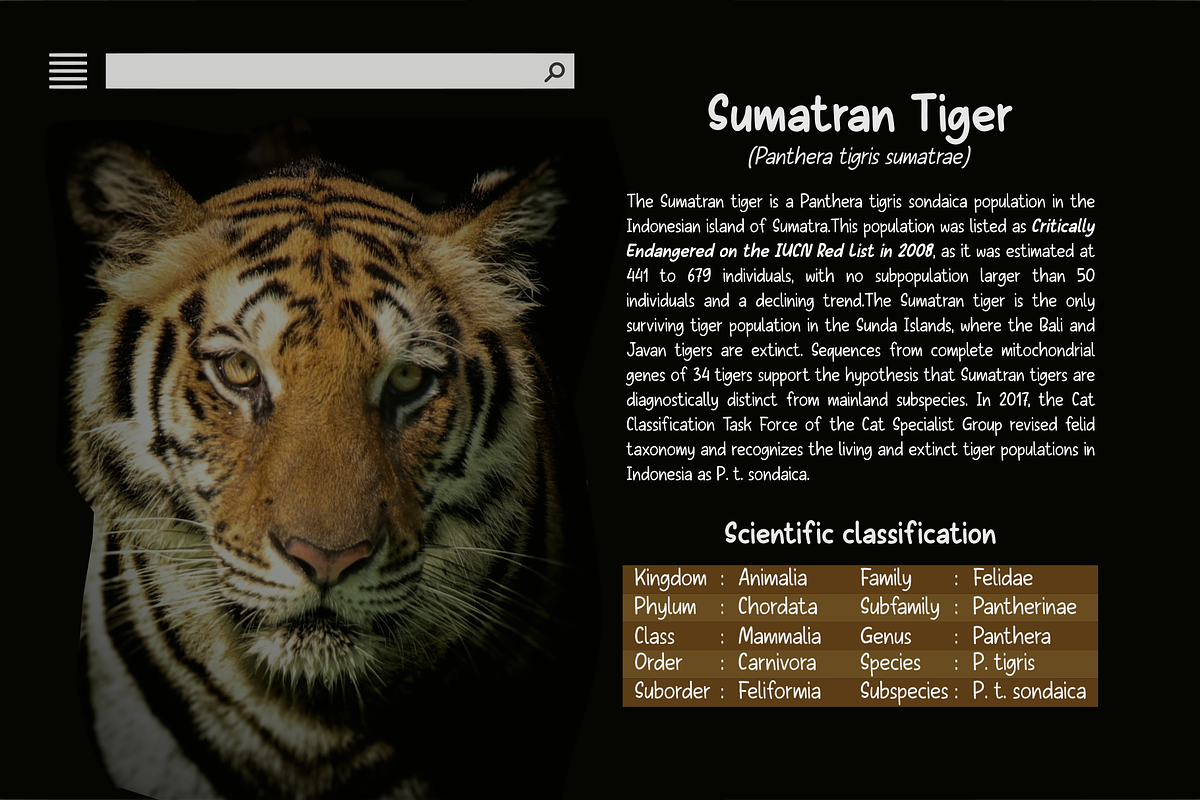The width and height of the screenshot is (1200, 800).
Task: Click inside the search input field
Action: click(x=340, y=71)
